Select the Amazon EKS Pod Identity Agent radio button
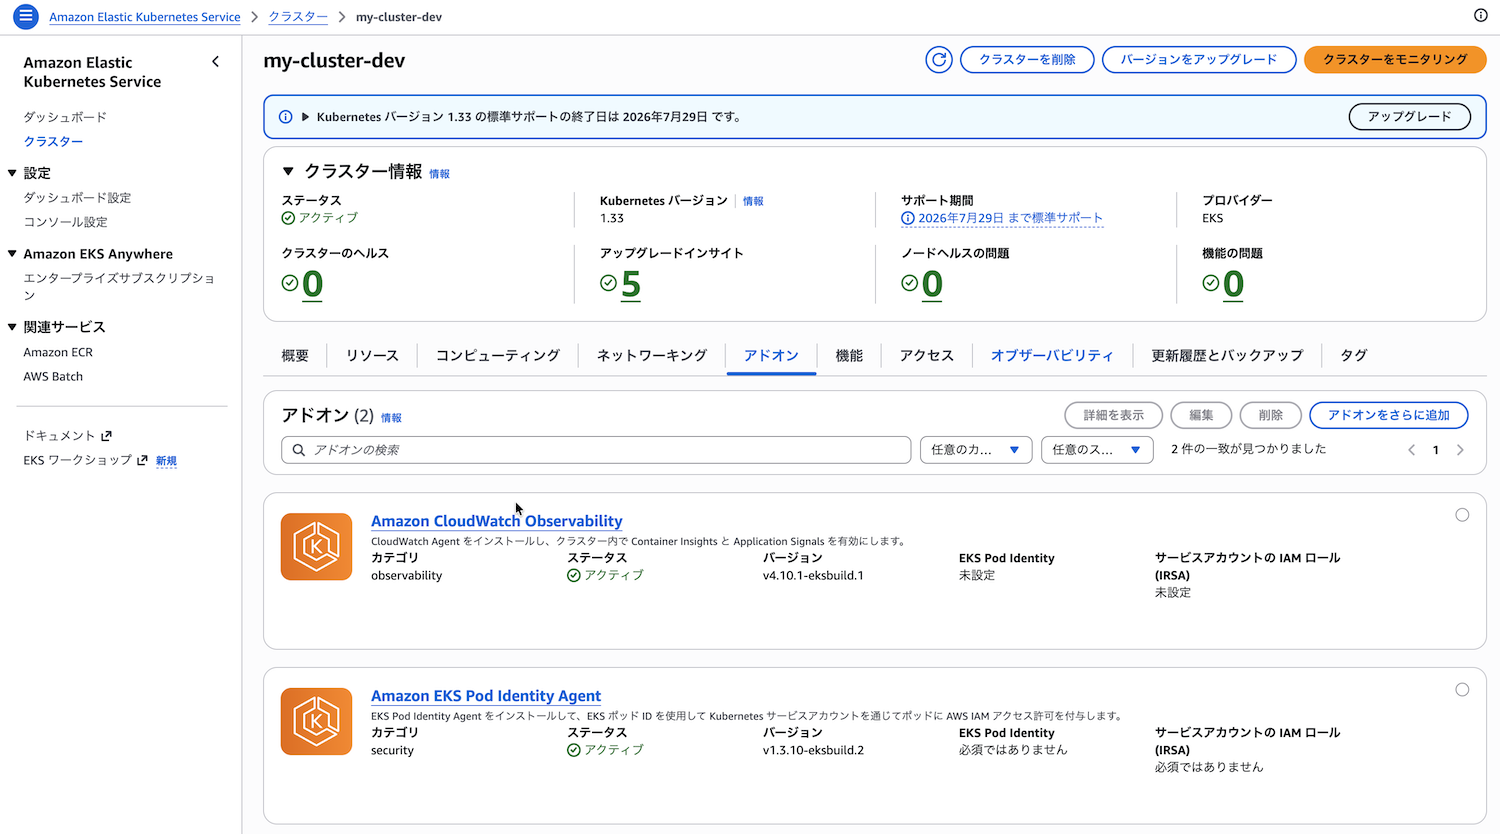 click(x=1462, y=690)
